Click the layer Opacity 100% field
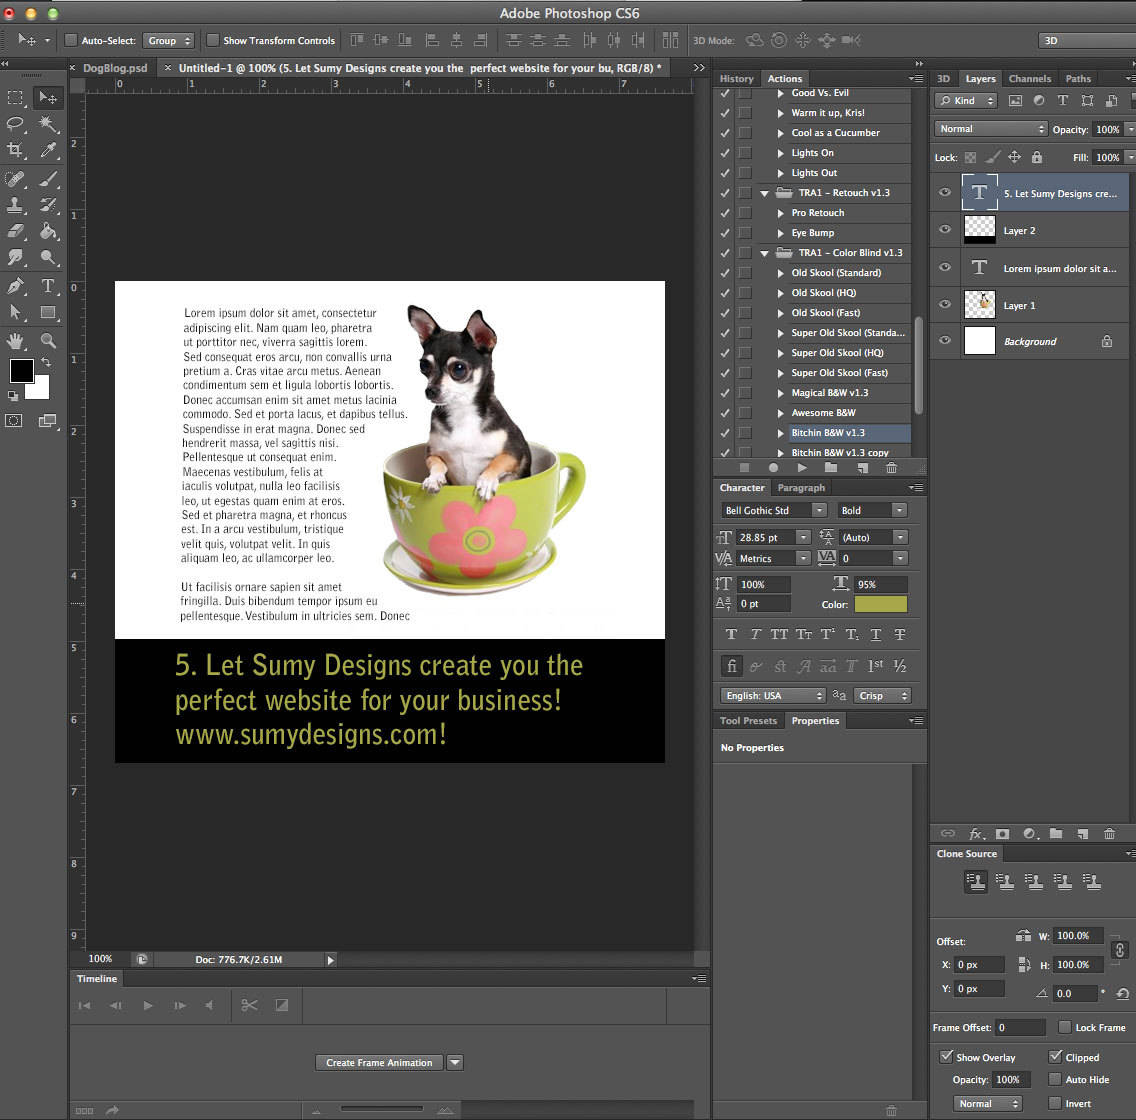The height and width of the screenshot is (1120, 1136). pyautogui.click(x=1107, y=129)
